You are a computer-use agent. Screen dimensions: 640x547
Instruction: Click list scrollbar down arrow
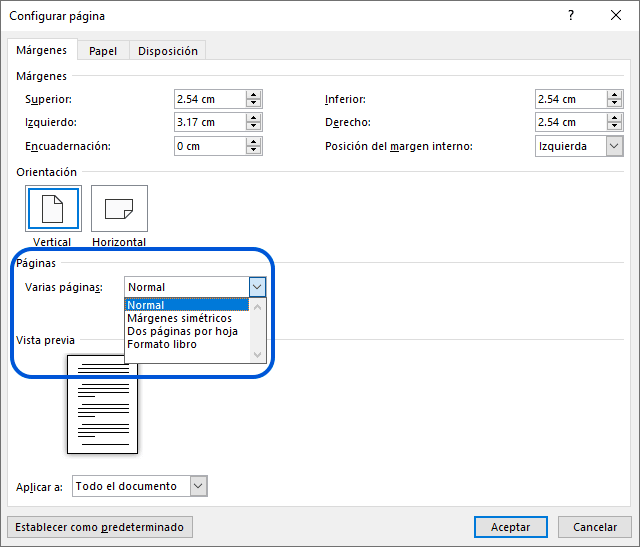tap(258, 354)
